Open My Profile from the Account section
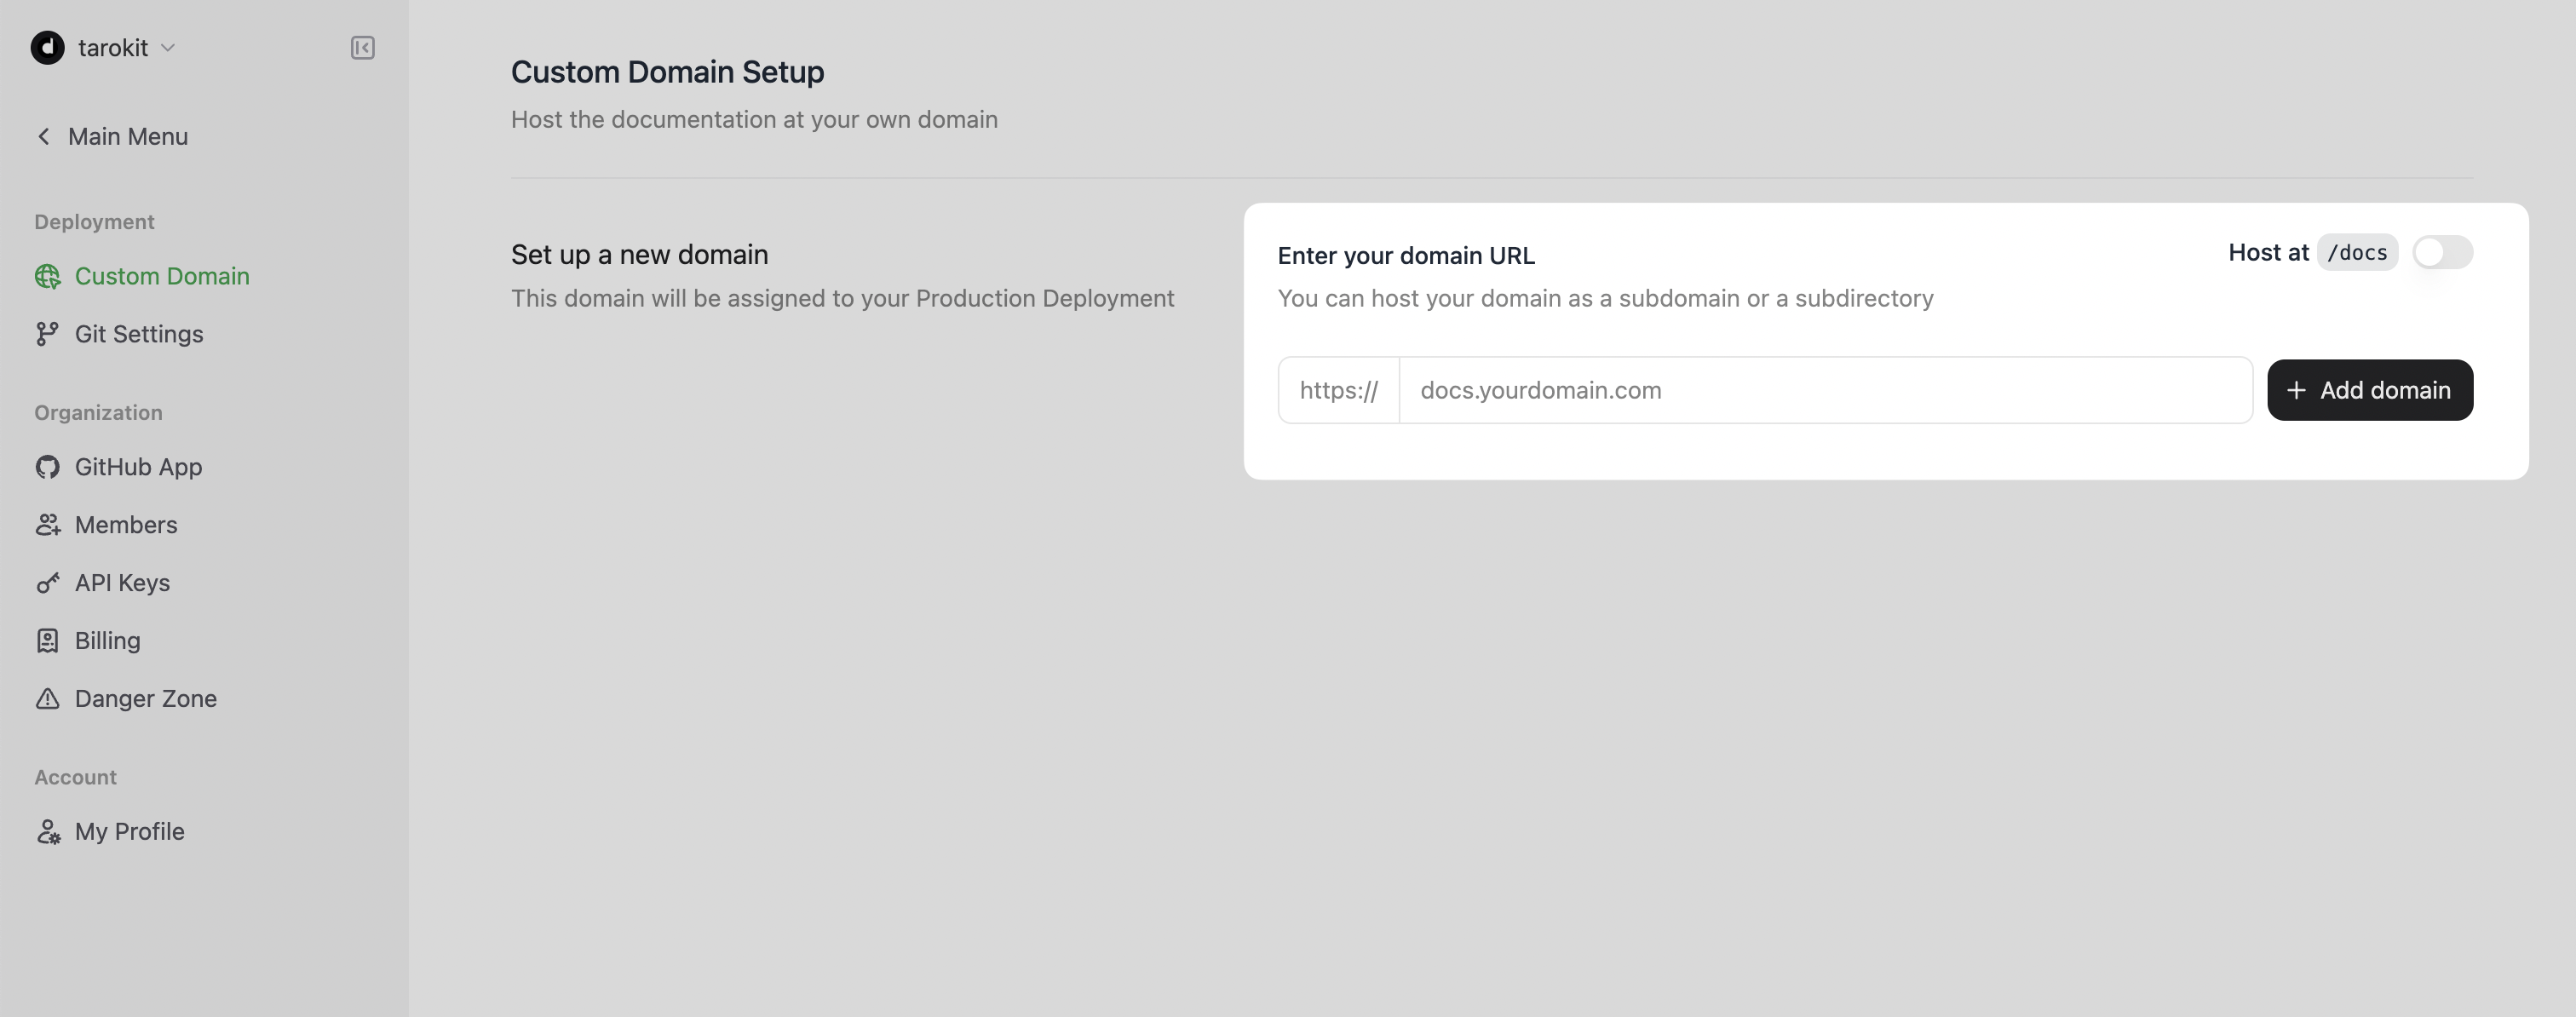2576x1017 pixels. coord(129,831)
